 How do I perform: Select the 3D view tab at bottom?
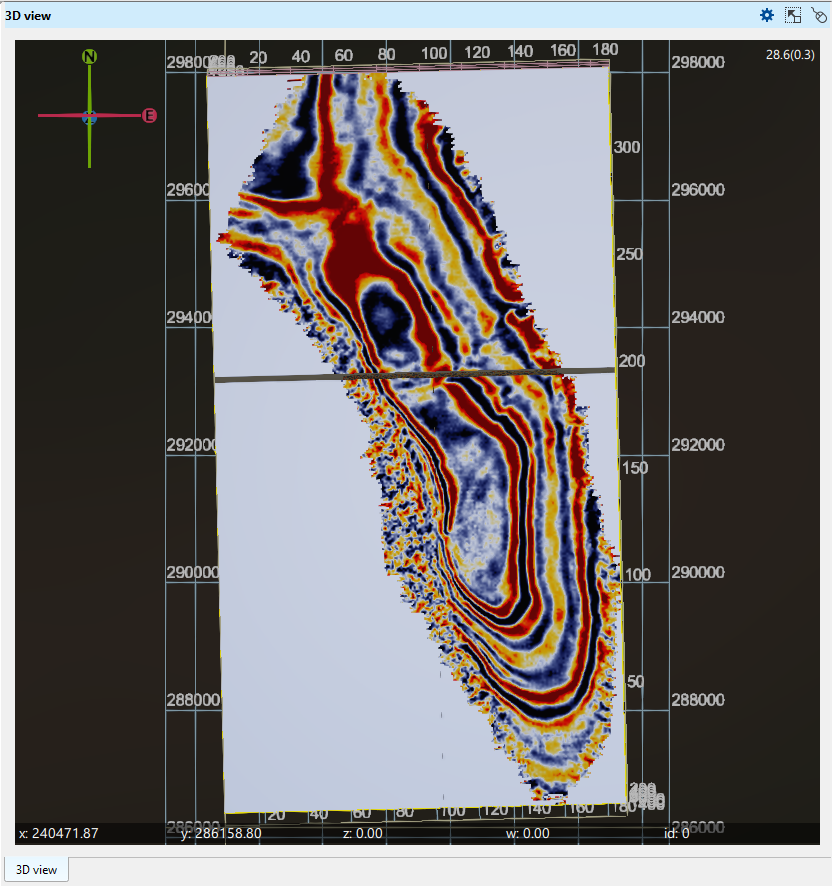[37, 869]
